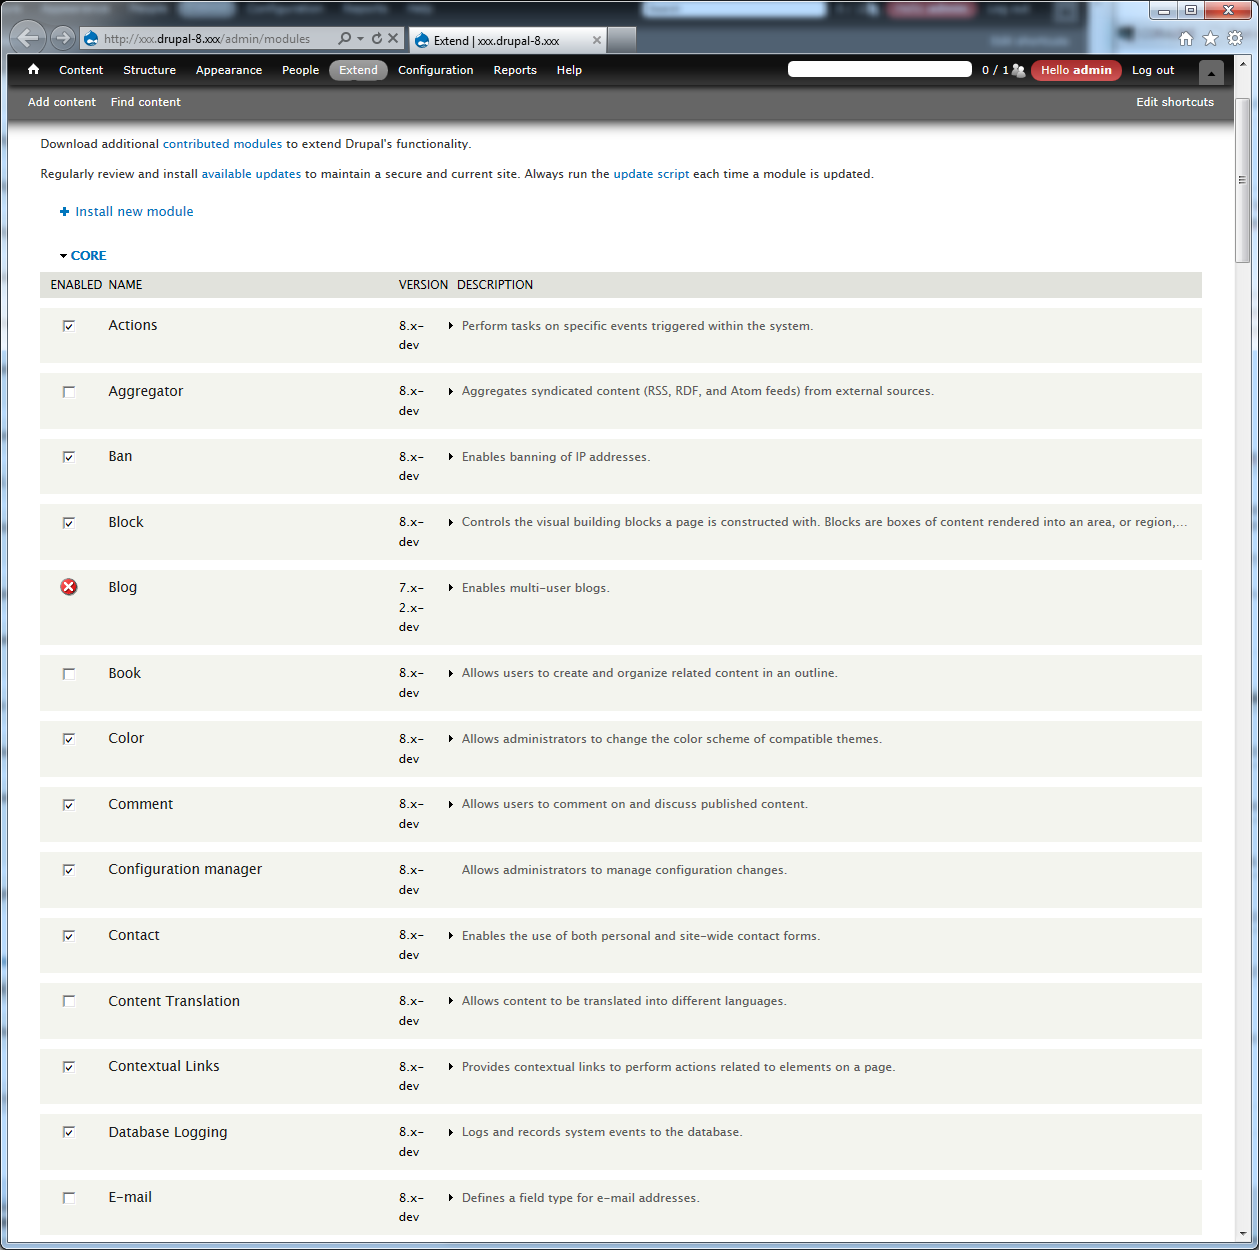This screenshot has width=1259, height=1250.
Task: Expand the Contextual Links description arrow
Action: pyautogui.click(x=451, y=1067)
